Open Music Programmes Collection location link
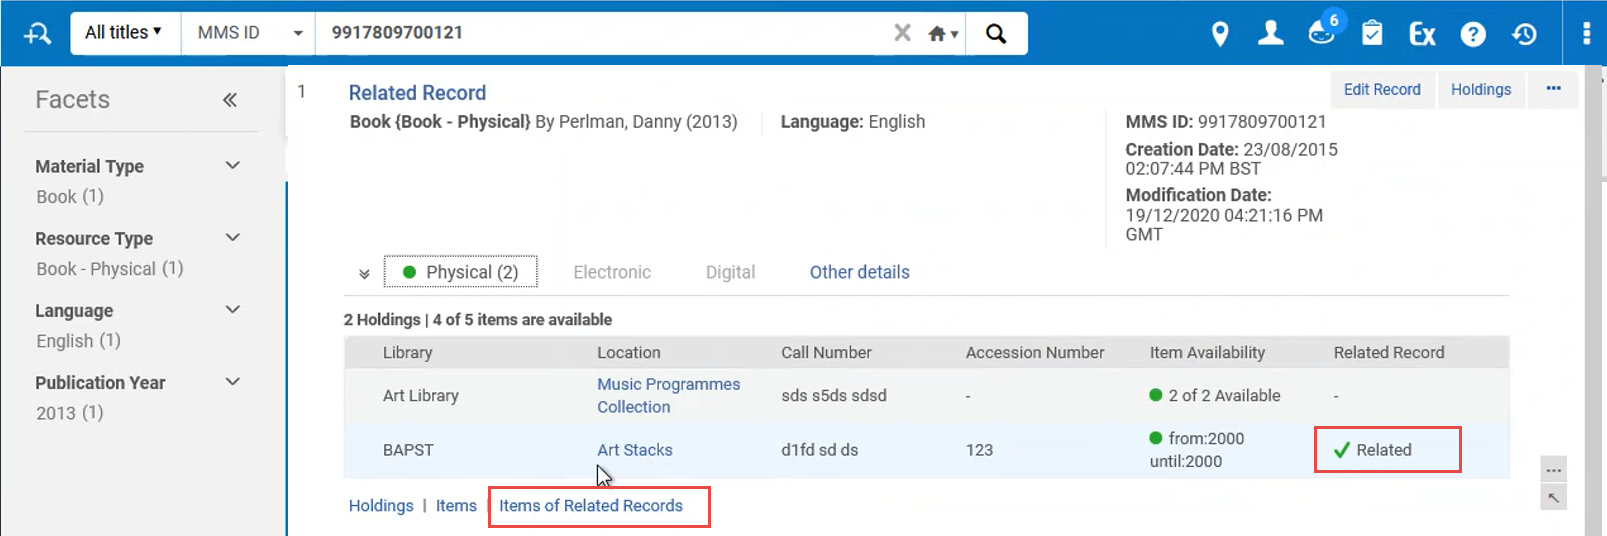 point(668,396)
